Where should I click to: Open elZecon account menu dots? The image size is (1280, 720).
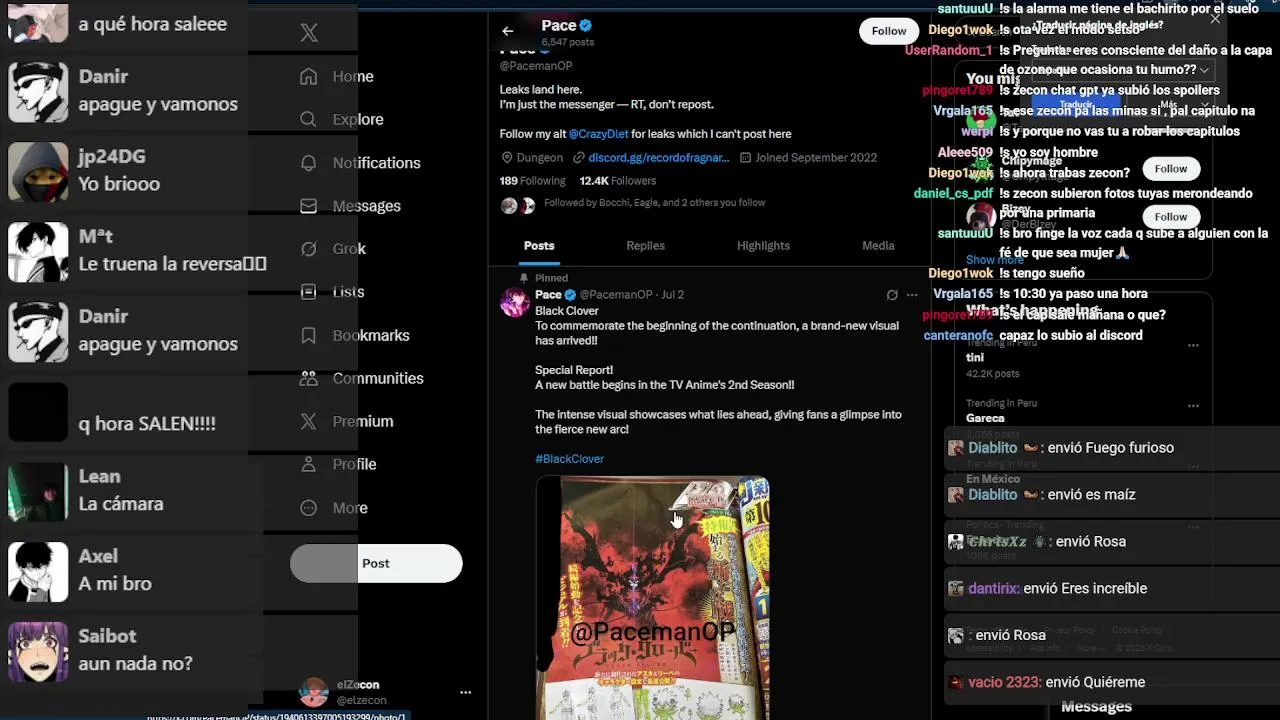tap(465, 692)
